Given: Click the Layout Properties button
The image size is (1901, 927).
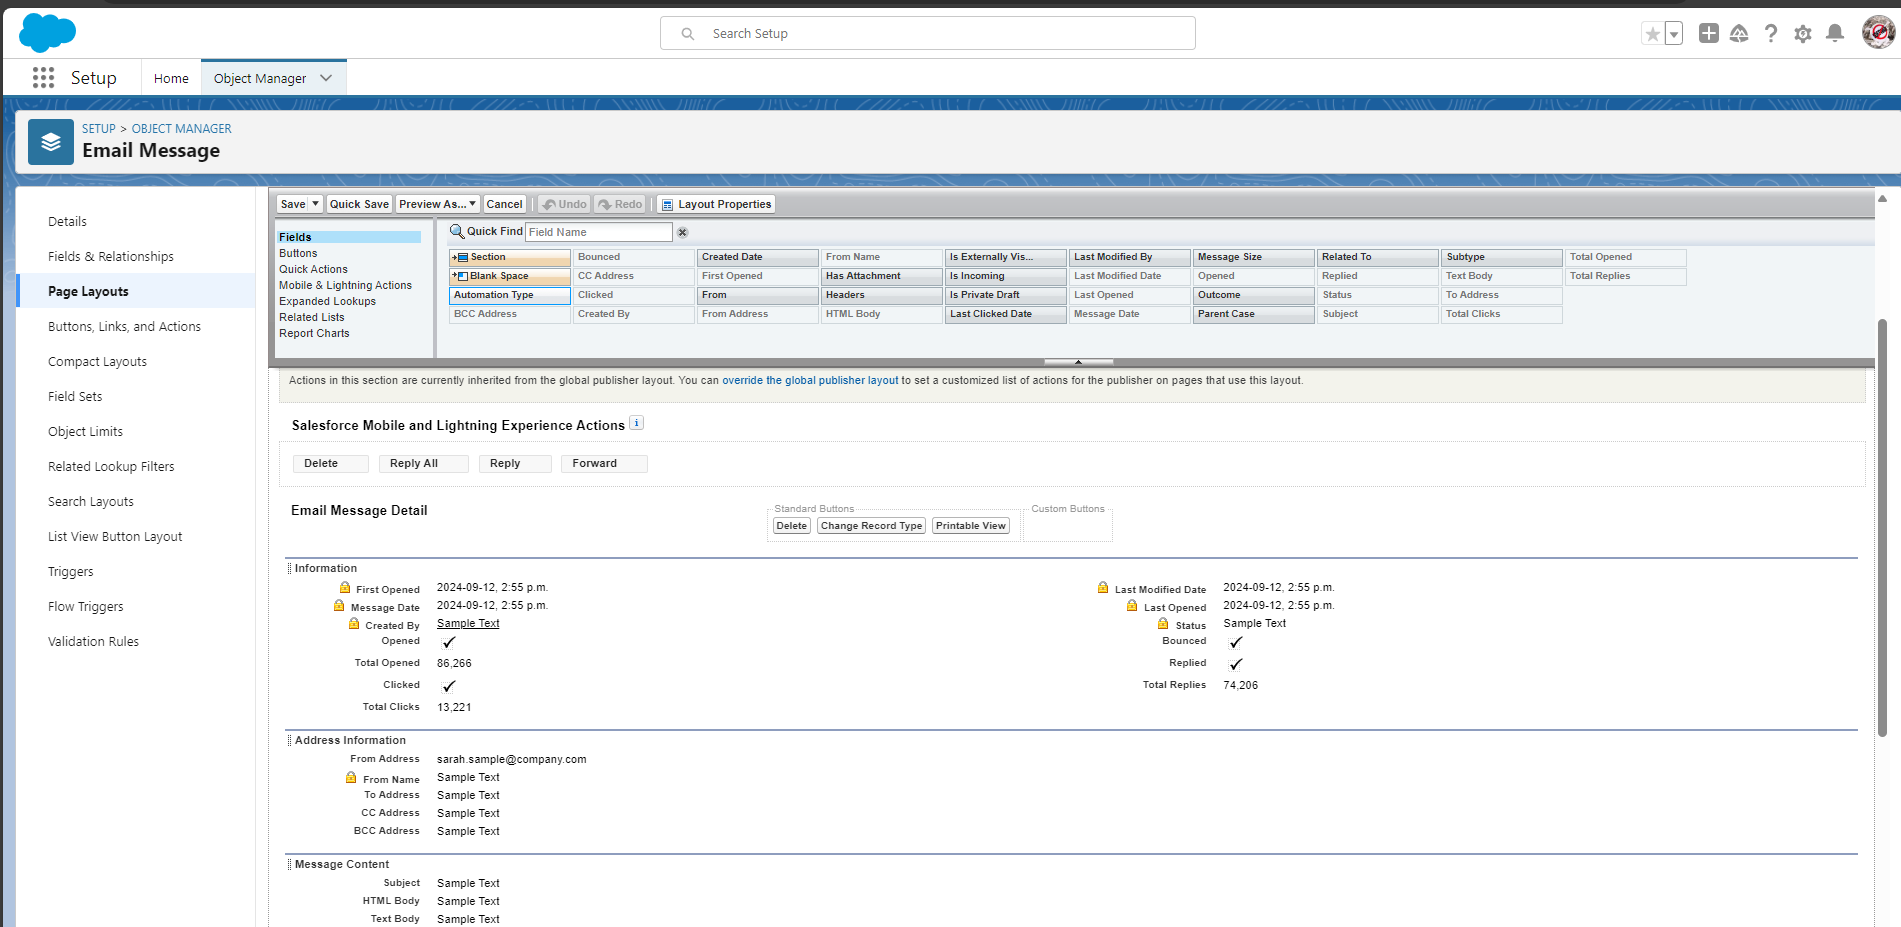Looking at the screenshot, I should point(716,204).
